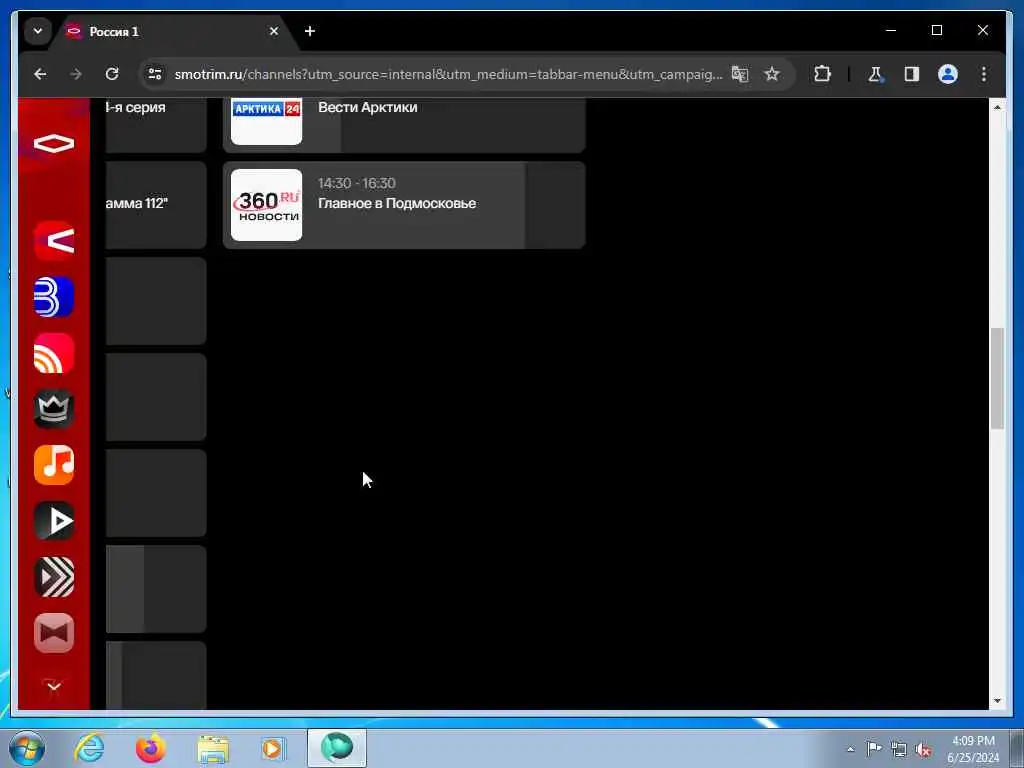The width and height of the screenshot is (1024, 768).
Task: Click the page scrollbar down arrow
Action: coord(997,701)
